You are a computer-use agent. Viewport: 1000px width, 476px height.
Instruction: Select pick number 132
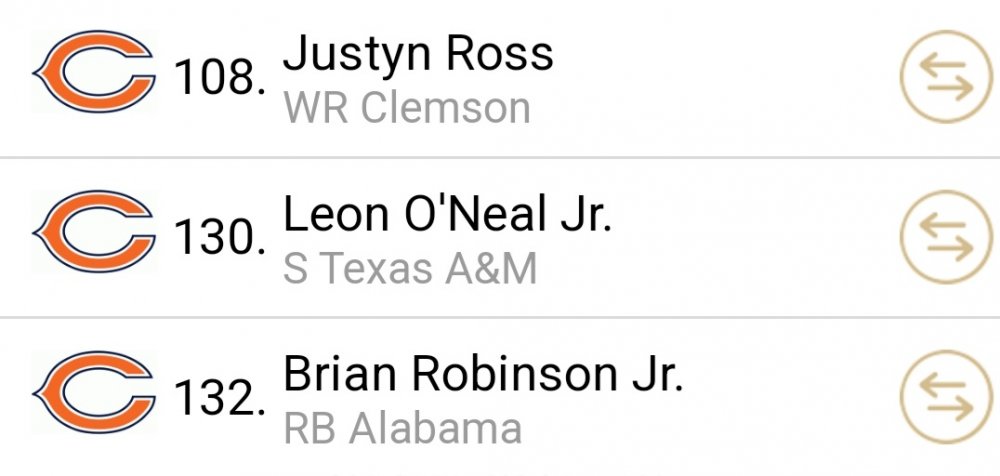[220, 399]
